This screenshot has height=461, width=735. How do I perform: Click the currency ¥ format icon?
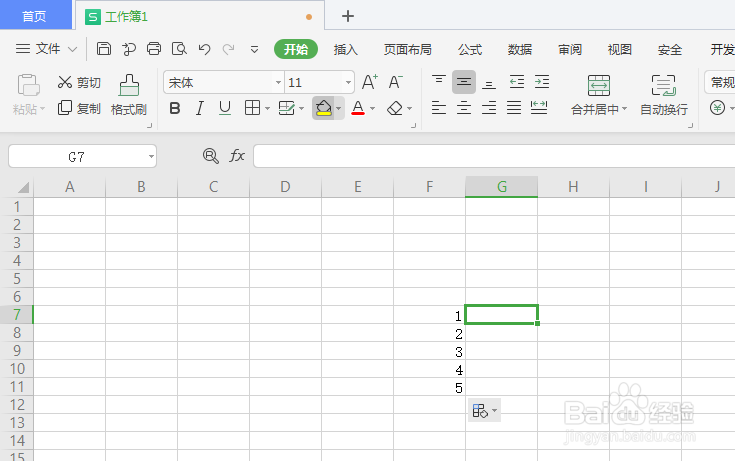[x=717, y=108]
